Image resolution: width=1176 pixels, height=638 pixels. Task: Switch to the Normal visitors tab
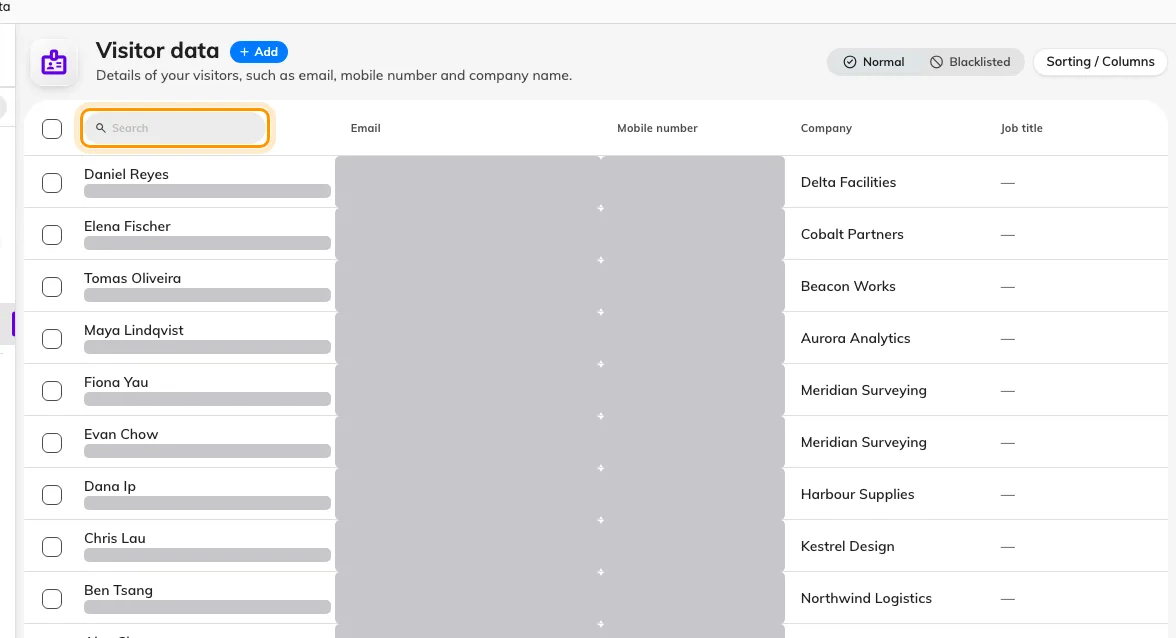click(874, 62)
